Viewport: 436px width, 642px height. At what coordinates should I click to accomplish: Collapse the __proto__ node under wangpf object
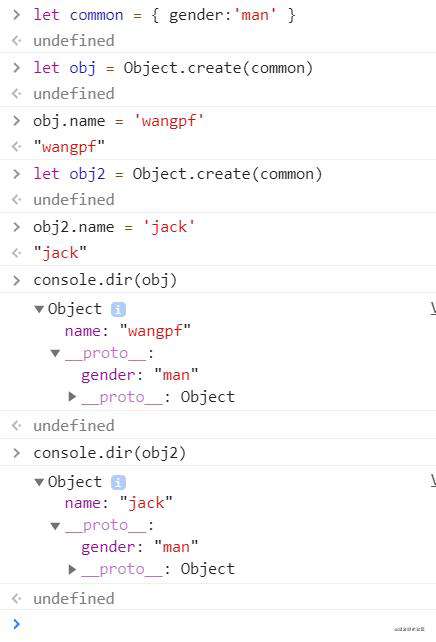(55, 353)
